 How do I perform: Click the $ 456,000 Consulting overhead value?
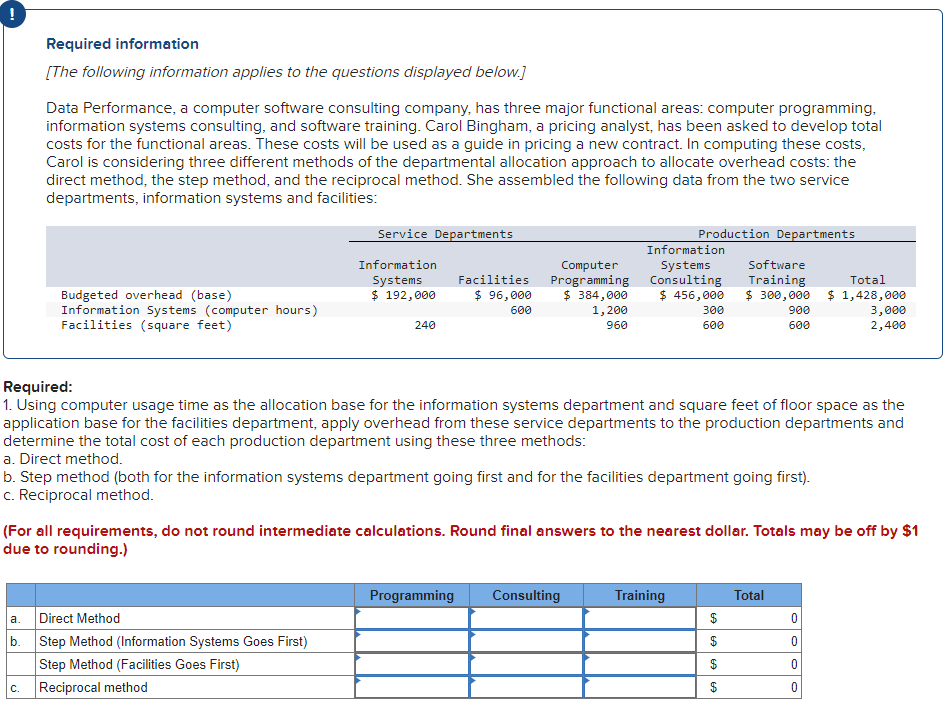(691, 295)
